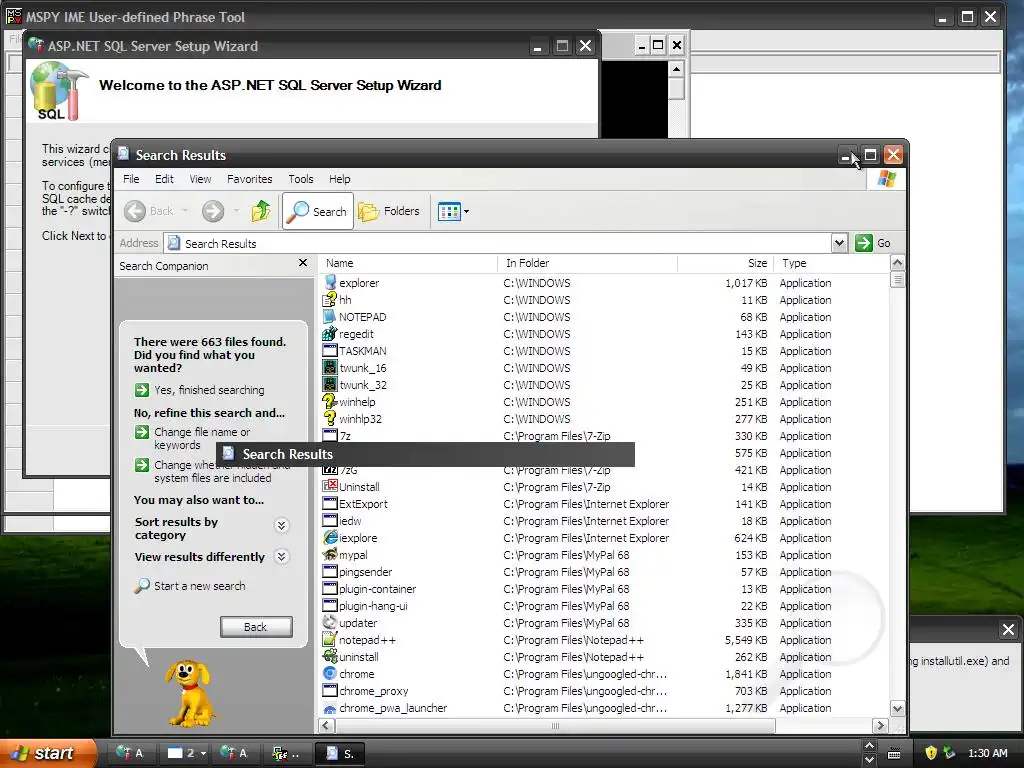Click the green Go button
The image size is (1024, 768).
(872, 243)
